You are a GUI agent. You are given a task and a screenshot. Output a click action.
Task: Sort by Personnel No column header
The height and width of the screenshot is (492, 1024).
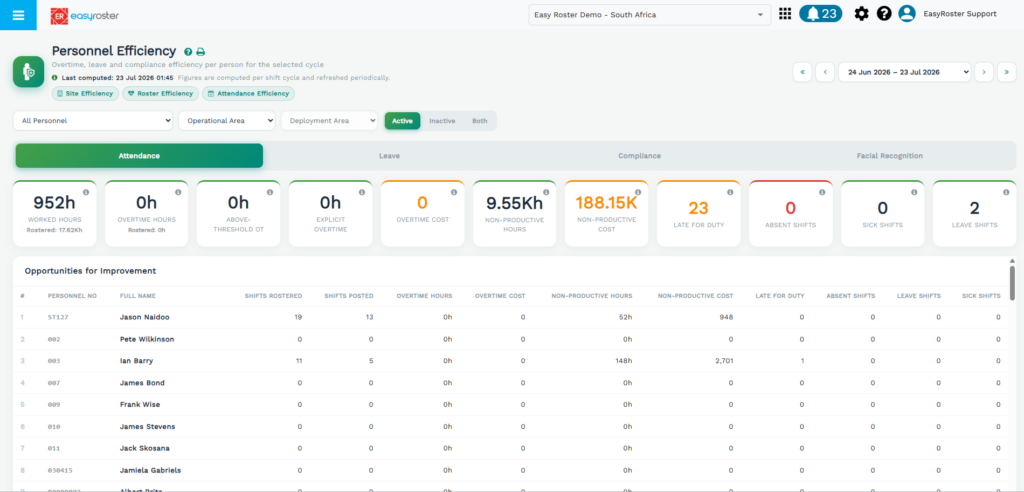pyautogui.click(x=72, y=296)
